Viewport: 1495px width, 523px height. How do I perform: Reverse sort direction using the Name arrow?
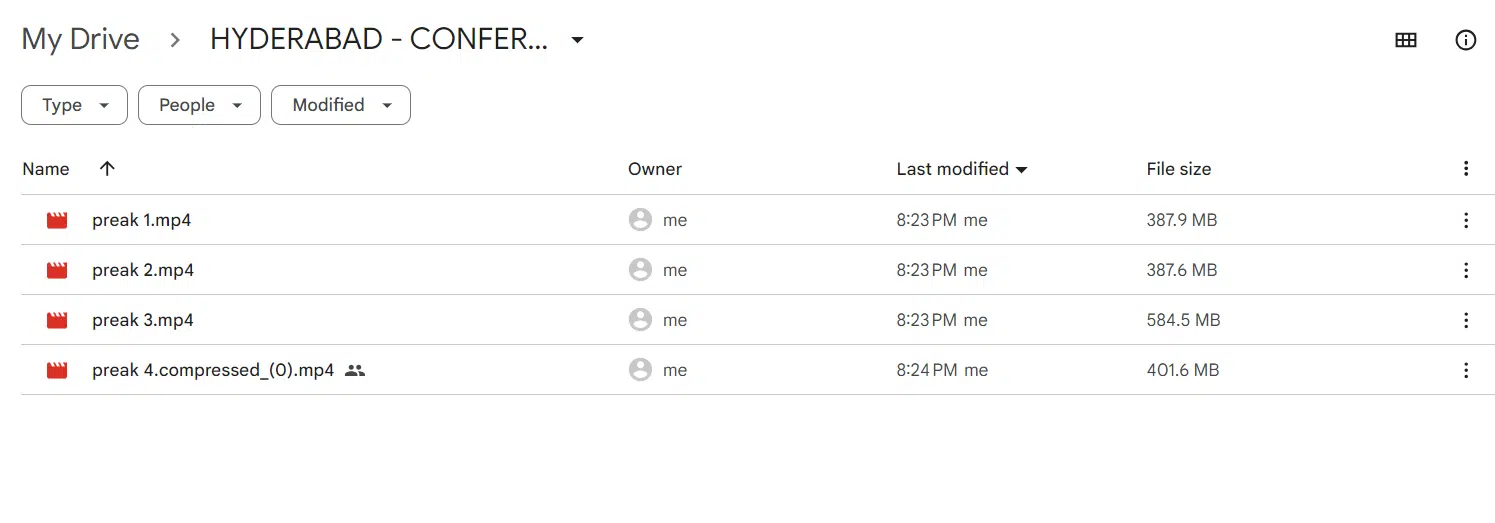pyautogui.click(x=108, y=169)
